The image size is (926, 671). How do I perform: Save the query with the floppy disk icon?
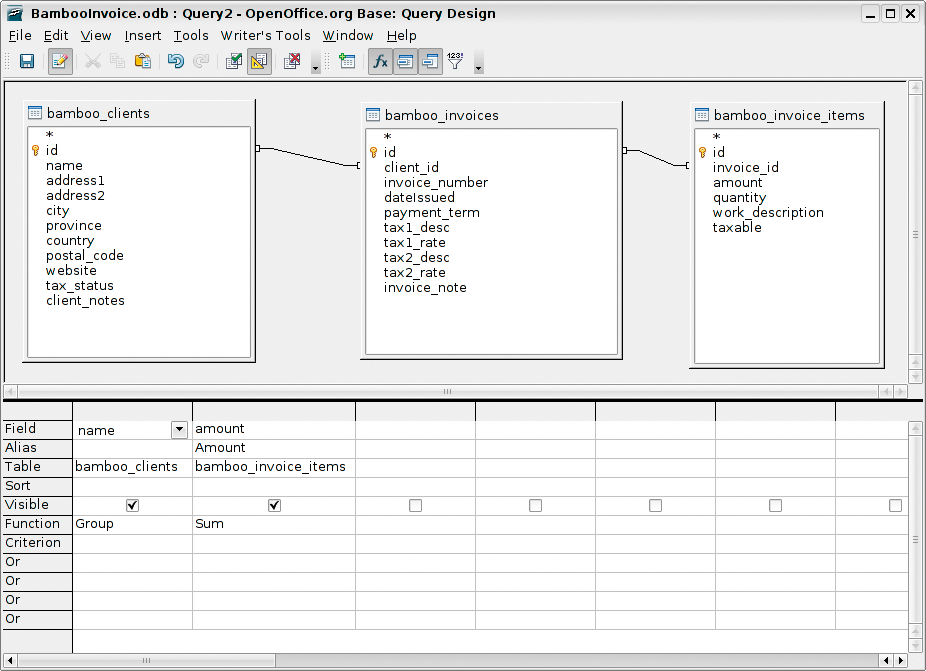(27, 61)
